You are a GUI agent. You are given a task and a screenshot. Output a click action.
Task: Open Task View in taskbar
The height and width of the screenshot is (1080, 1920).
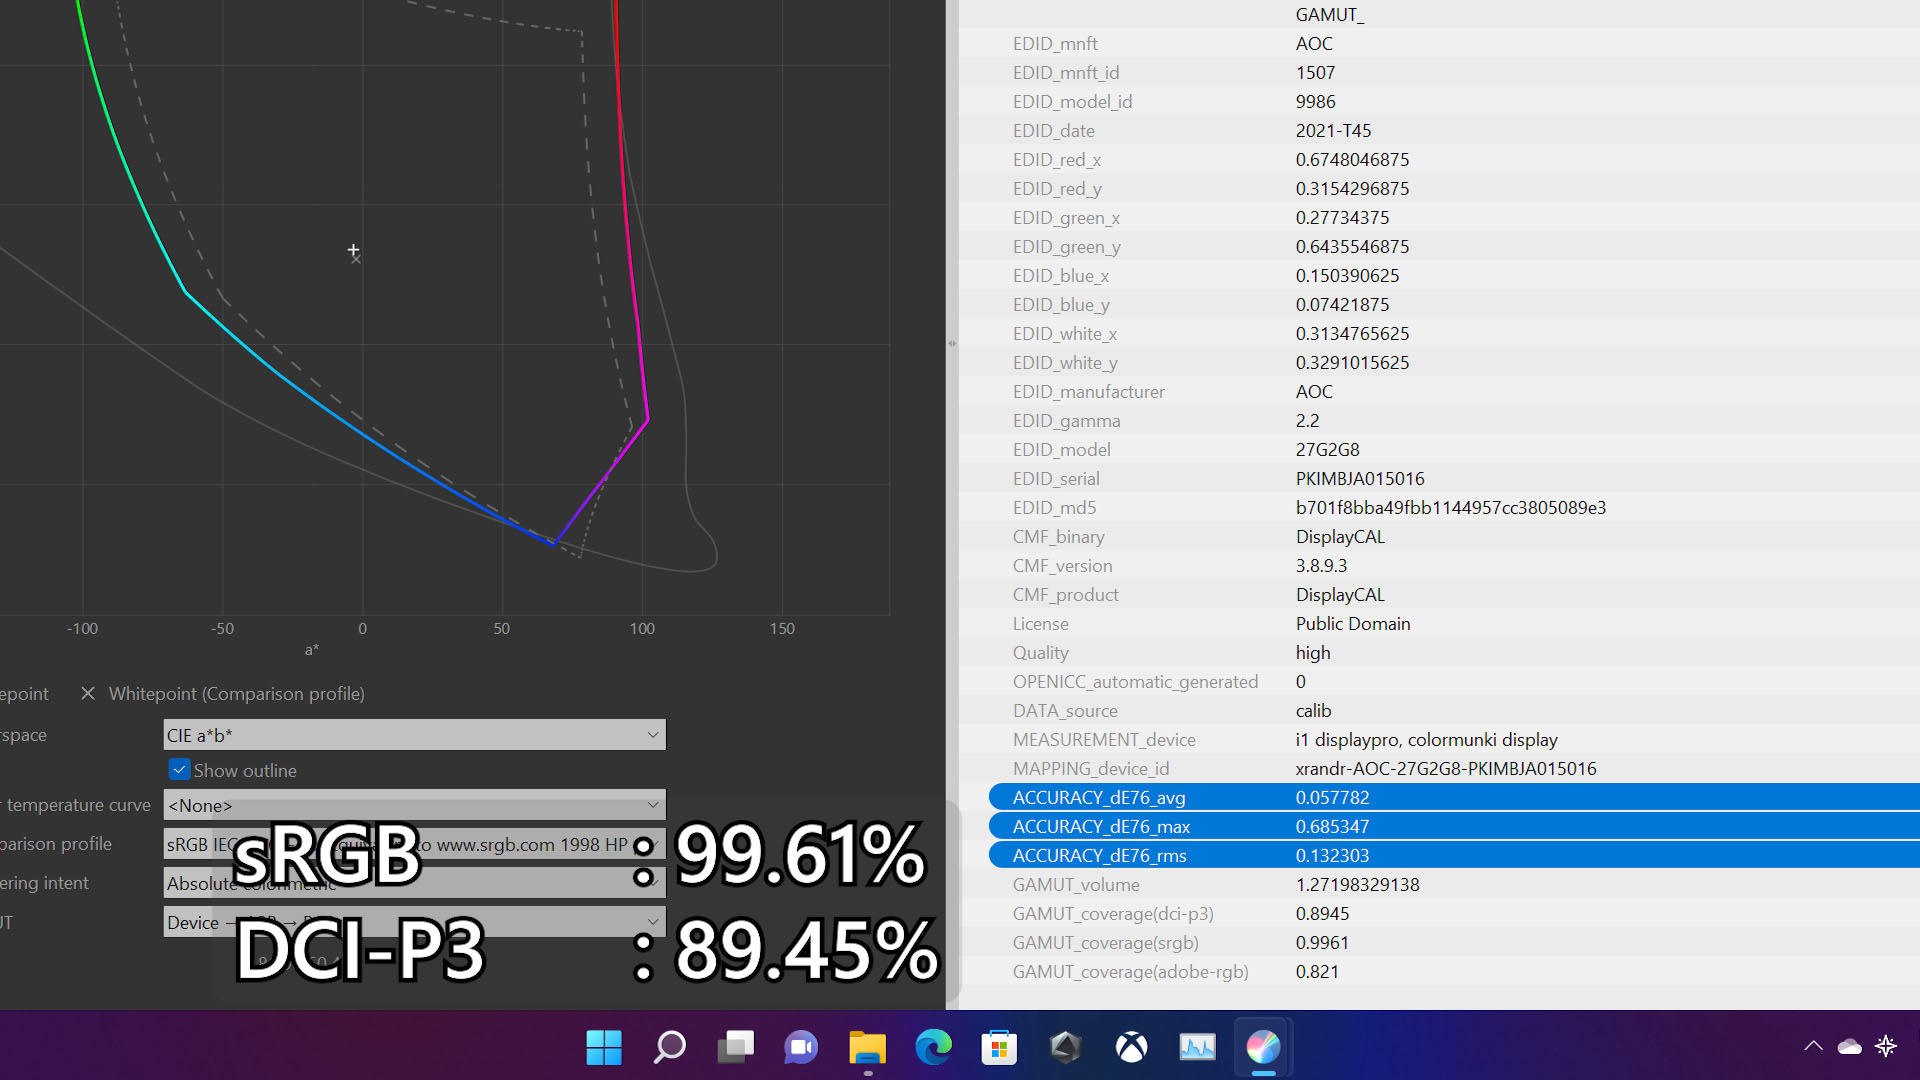pyautogui.click(x=736, y=1047)
